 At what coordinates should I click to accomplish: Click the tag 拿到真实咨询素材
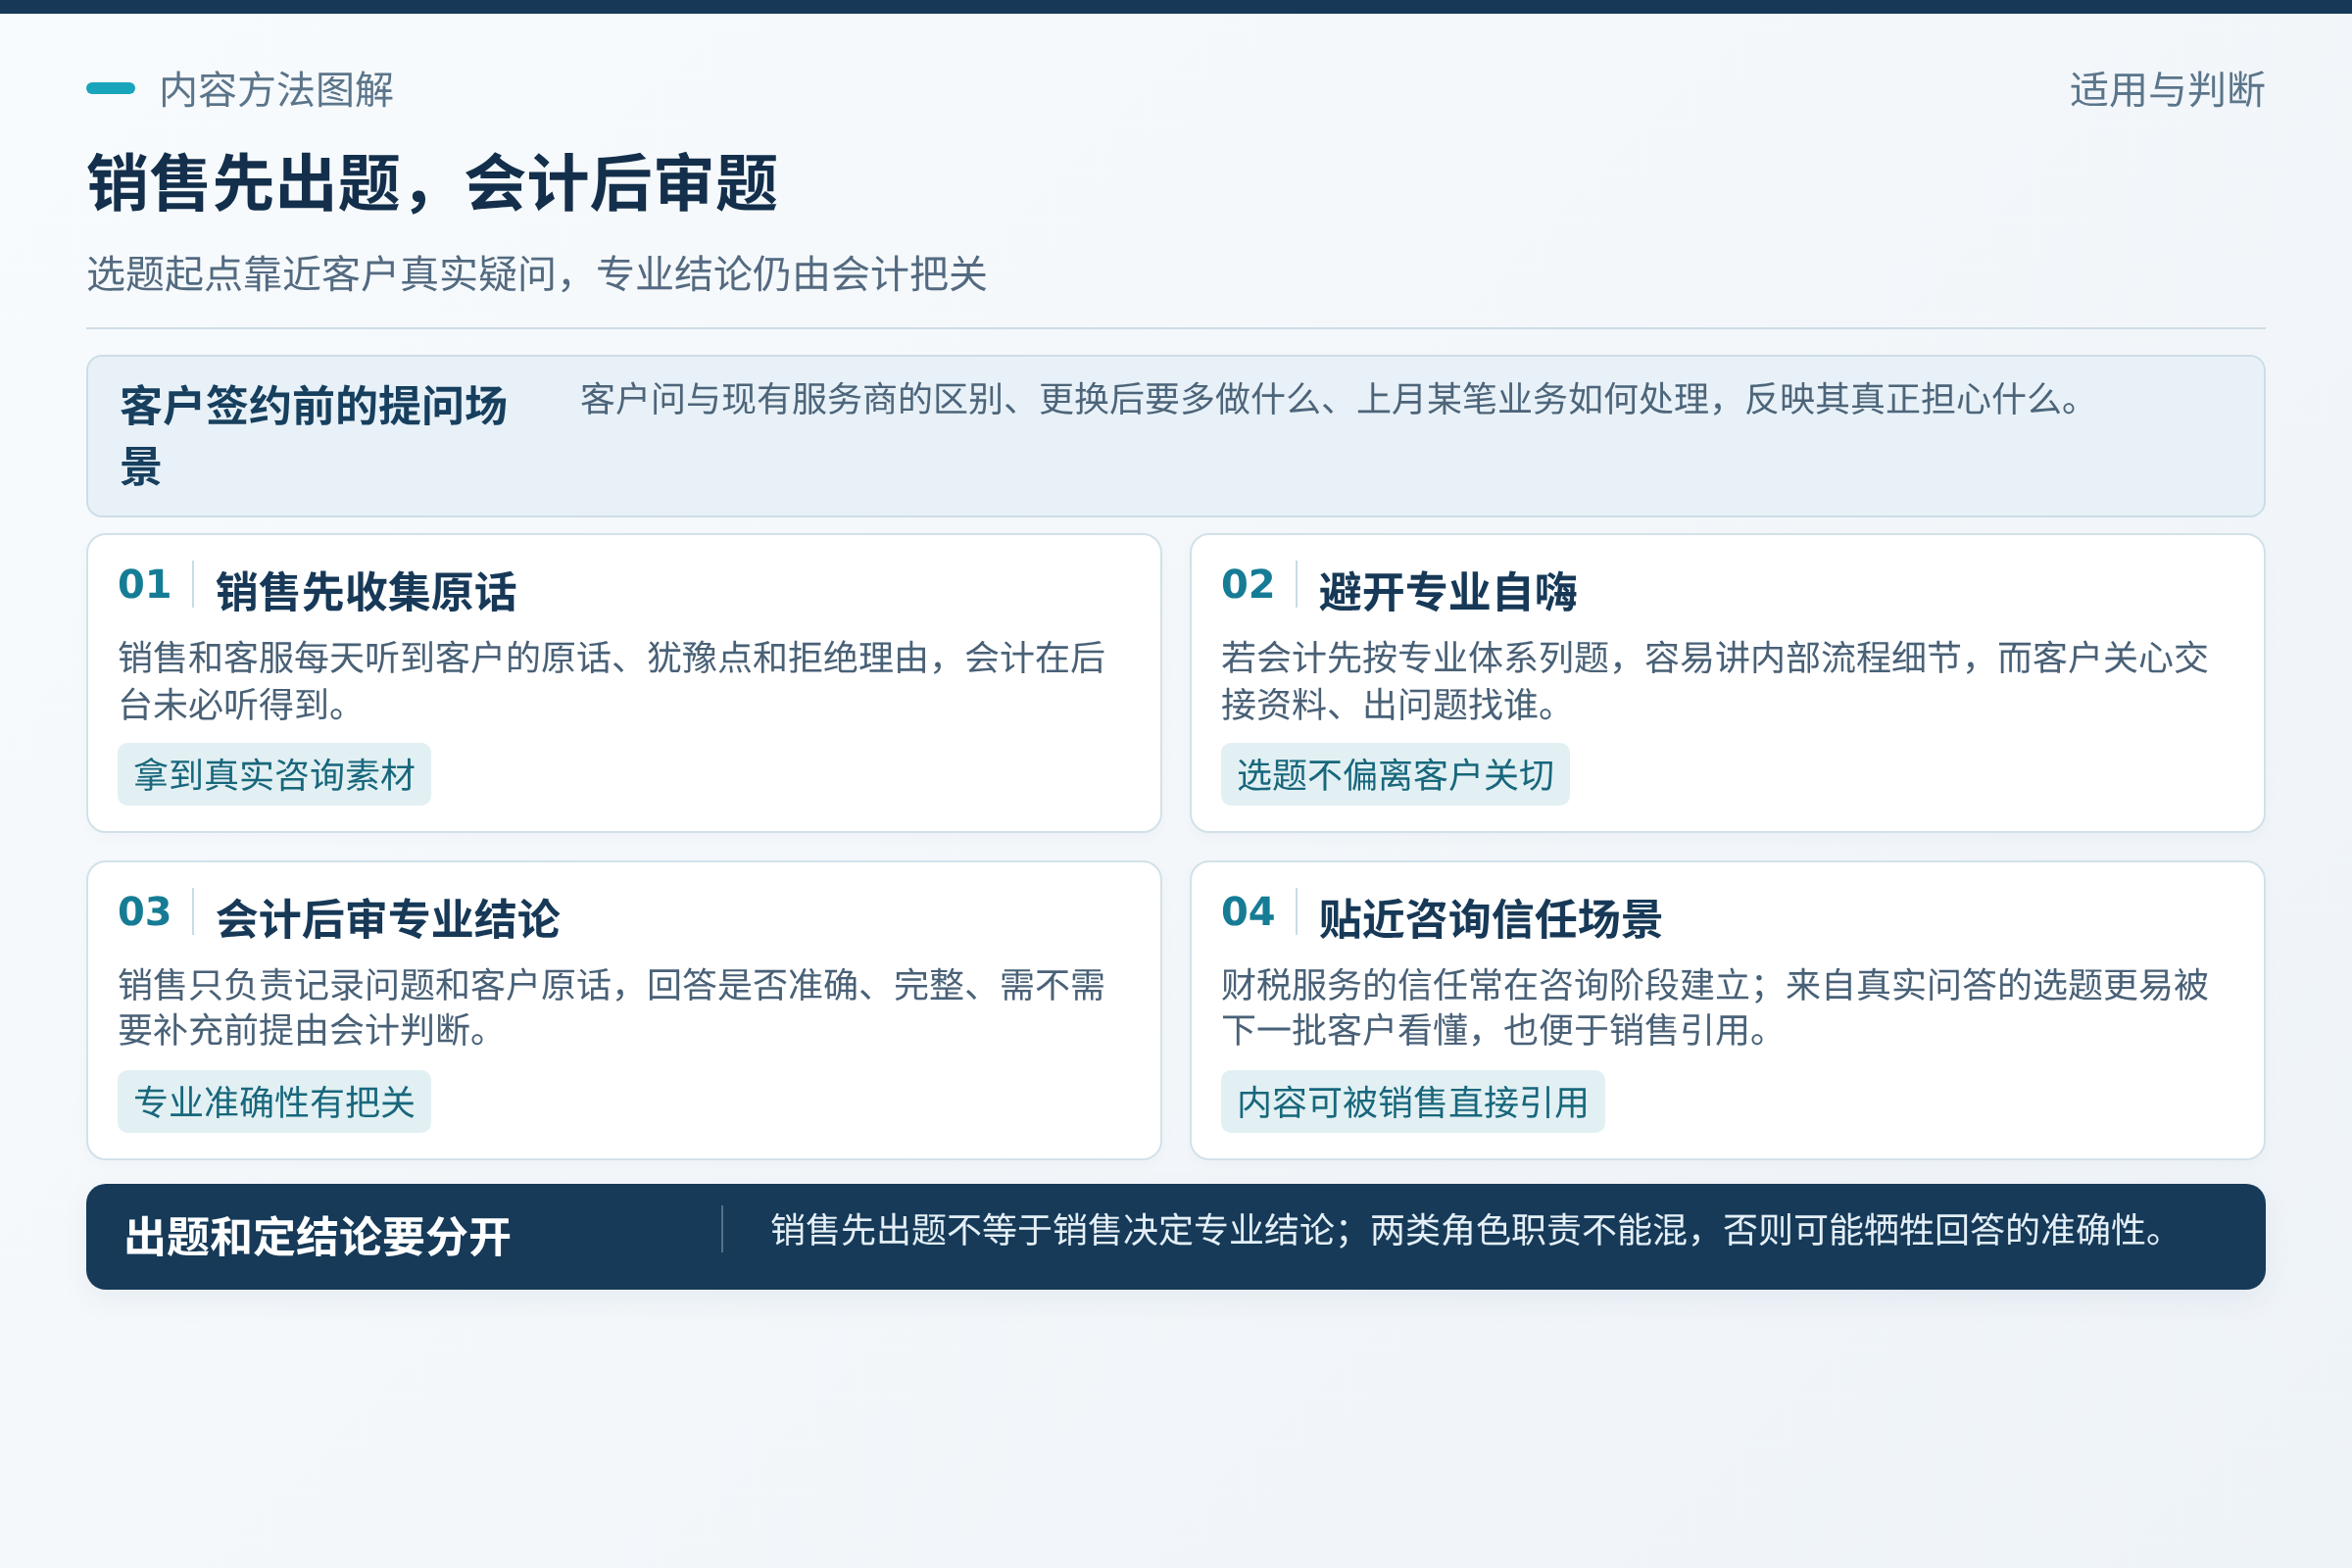tap(274, 775)
